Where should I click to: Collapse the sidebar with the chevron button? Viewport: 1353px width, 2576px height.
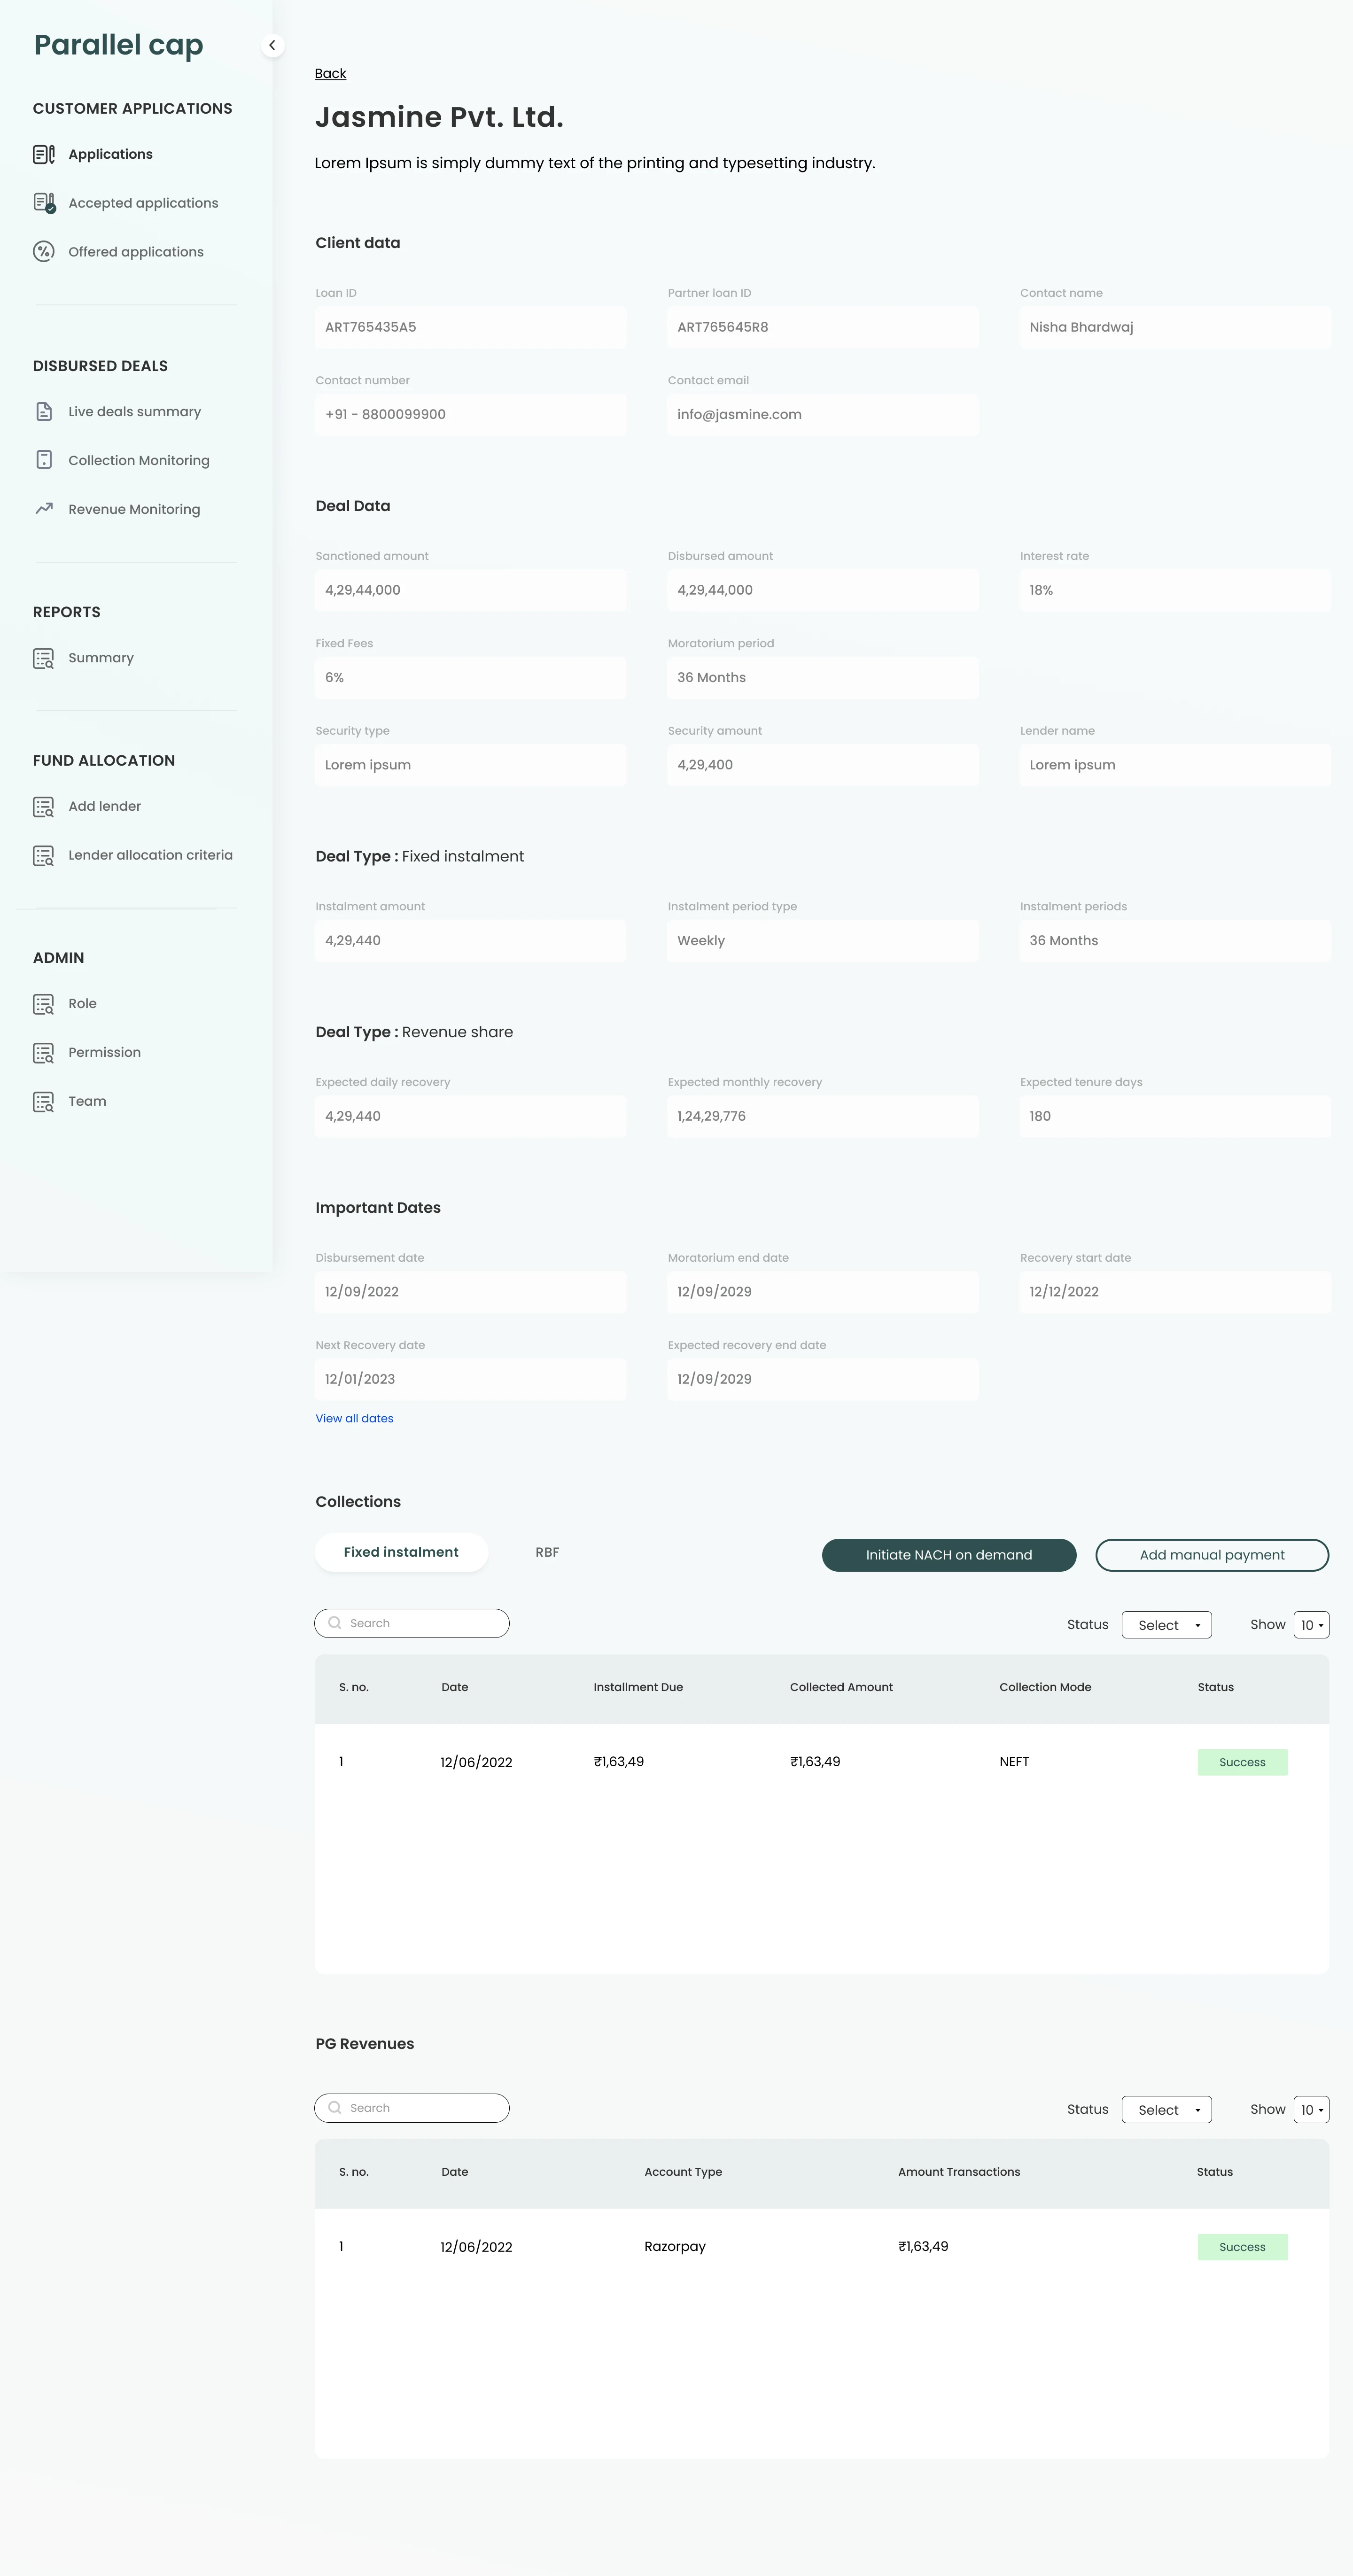272,45
